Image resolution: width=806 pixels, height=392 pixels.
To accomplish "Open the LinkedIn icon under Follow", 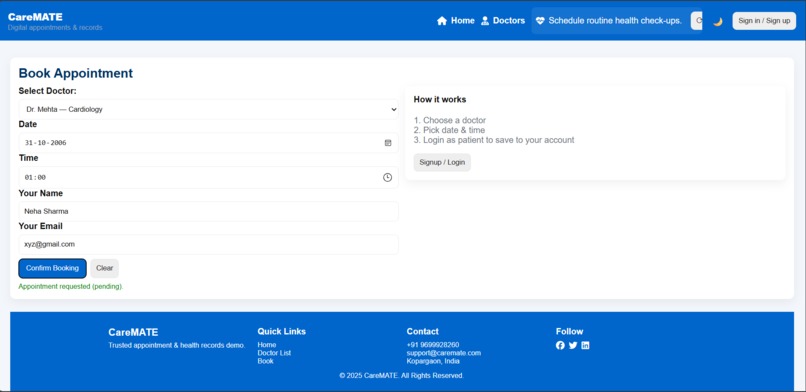I will (x=585, y=345).
